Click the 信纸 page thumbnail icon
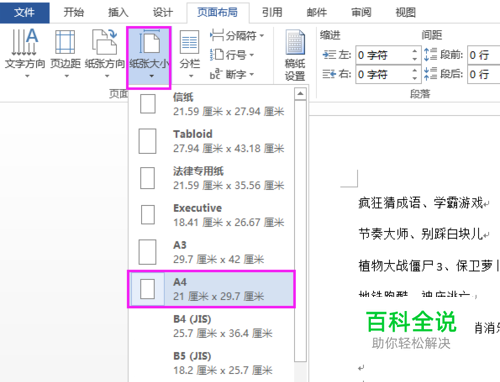This screenshot has width=500, height=382. click(x=148, y=104)
